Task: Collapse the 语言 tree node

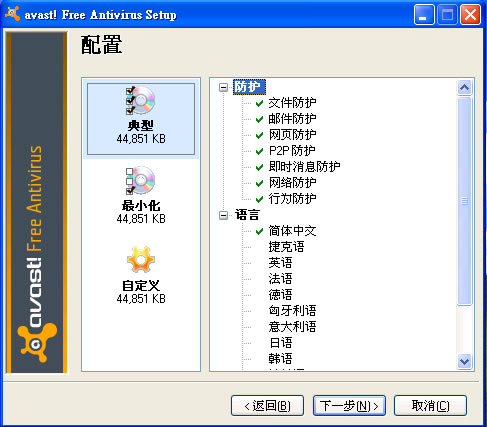Action: tap(223, 215)
